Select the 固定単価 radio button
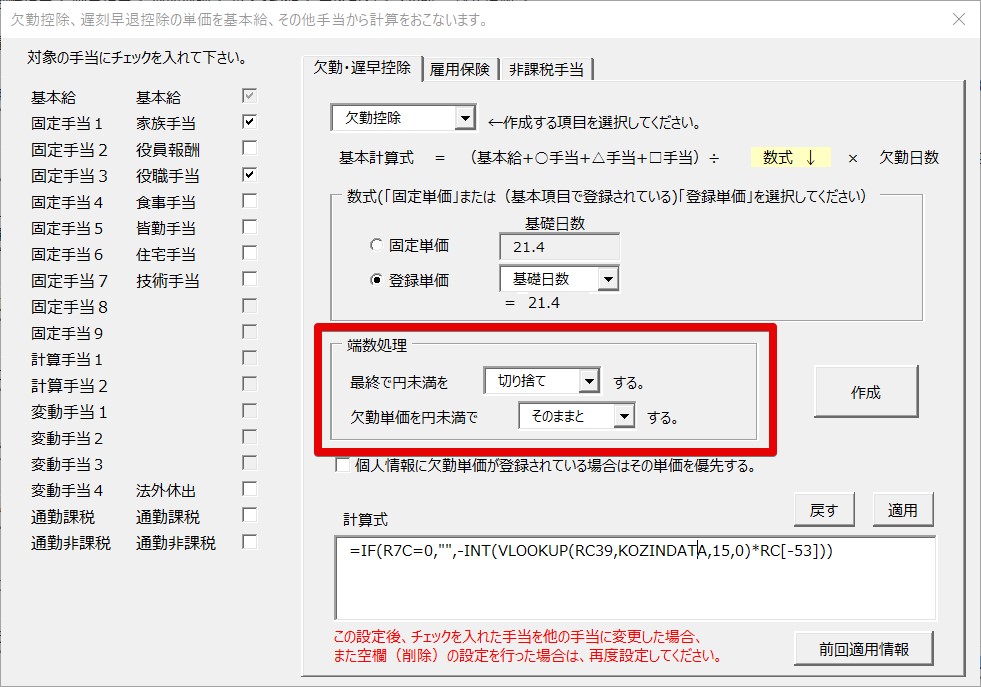The image size is (981, 687). 375,244
